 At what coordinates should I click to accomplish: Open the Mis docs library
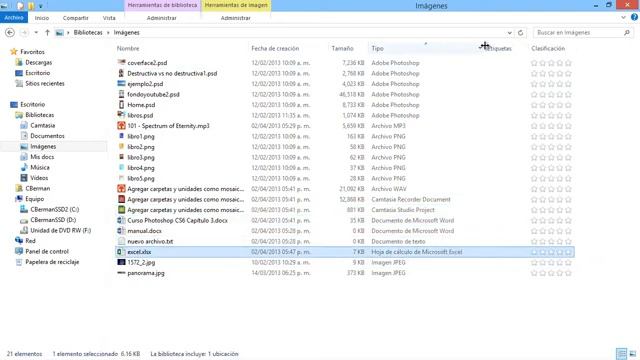click(42, 157)
